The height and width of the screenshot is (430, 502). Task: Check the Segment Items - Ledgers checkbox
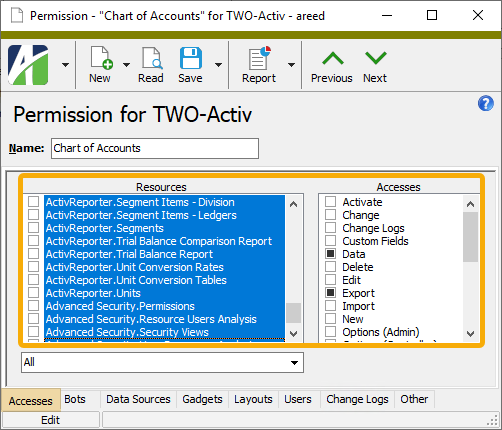point(33,215)
